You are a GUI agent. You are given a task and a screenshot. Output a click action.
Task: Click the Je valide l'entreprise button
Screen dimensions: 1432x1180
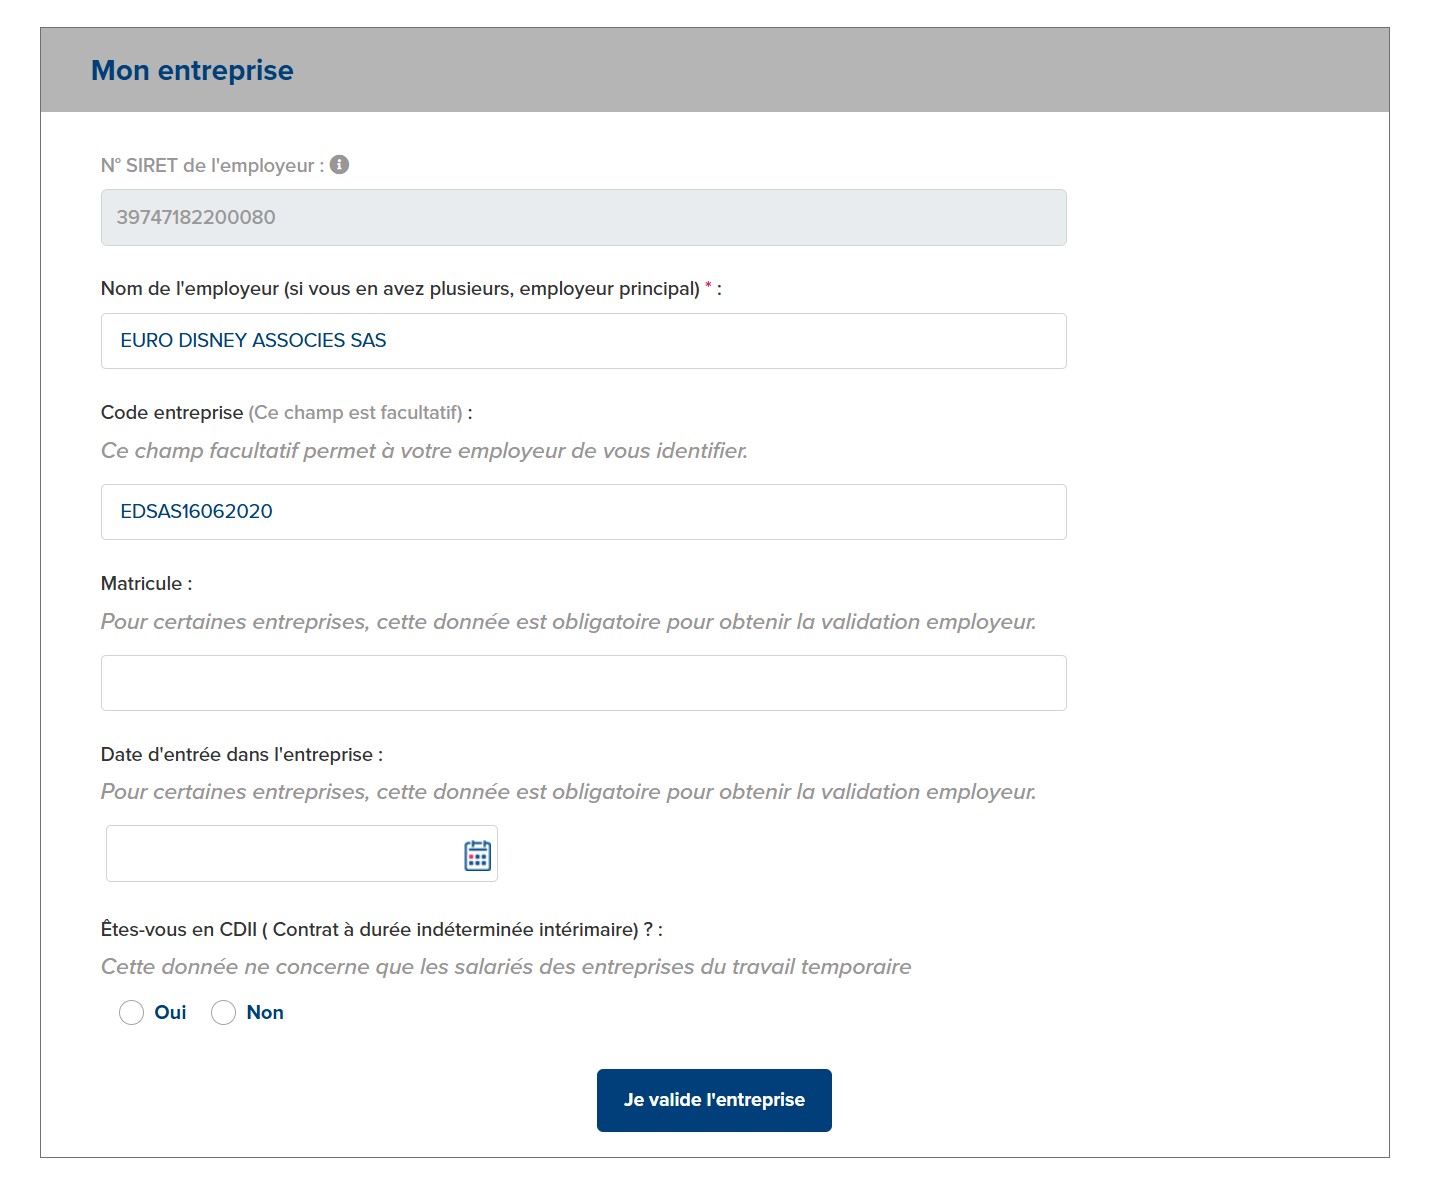pyautogui.click(x=714, y=1100)
